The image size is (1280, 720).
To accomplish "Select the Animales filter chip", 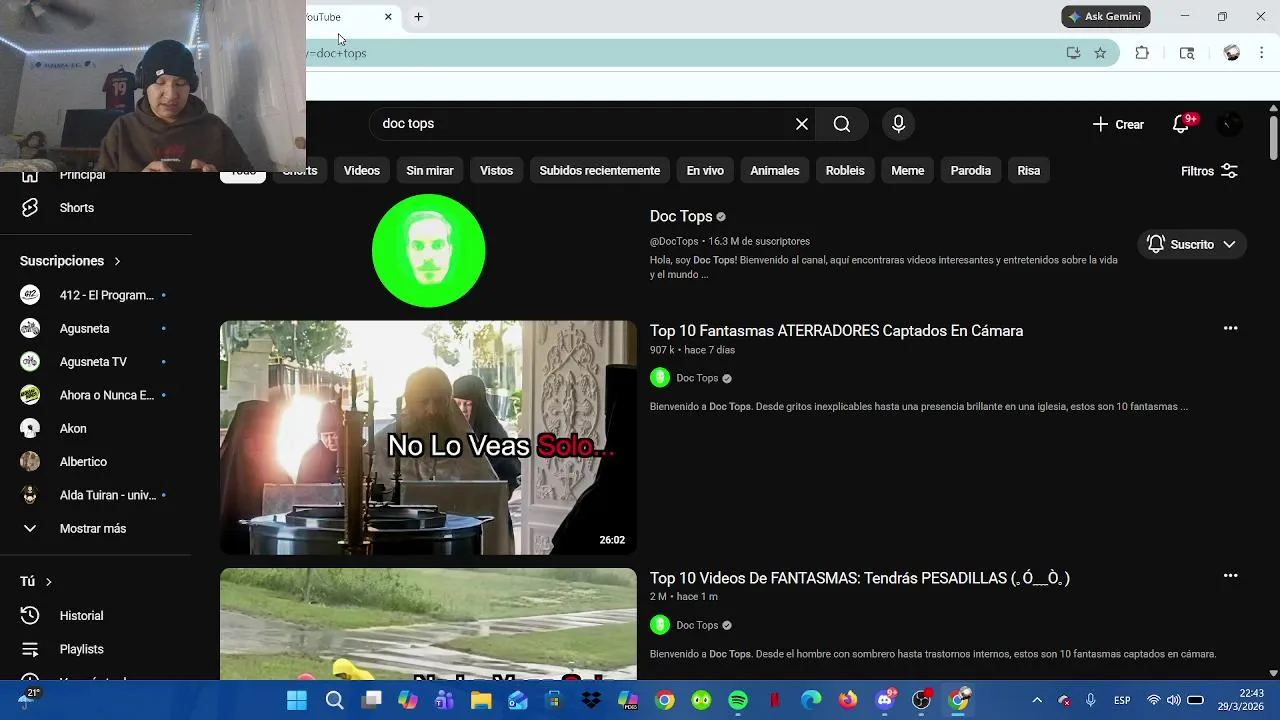I will [775, 171].
